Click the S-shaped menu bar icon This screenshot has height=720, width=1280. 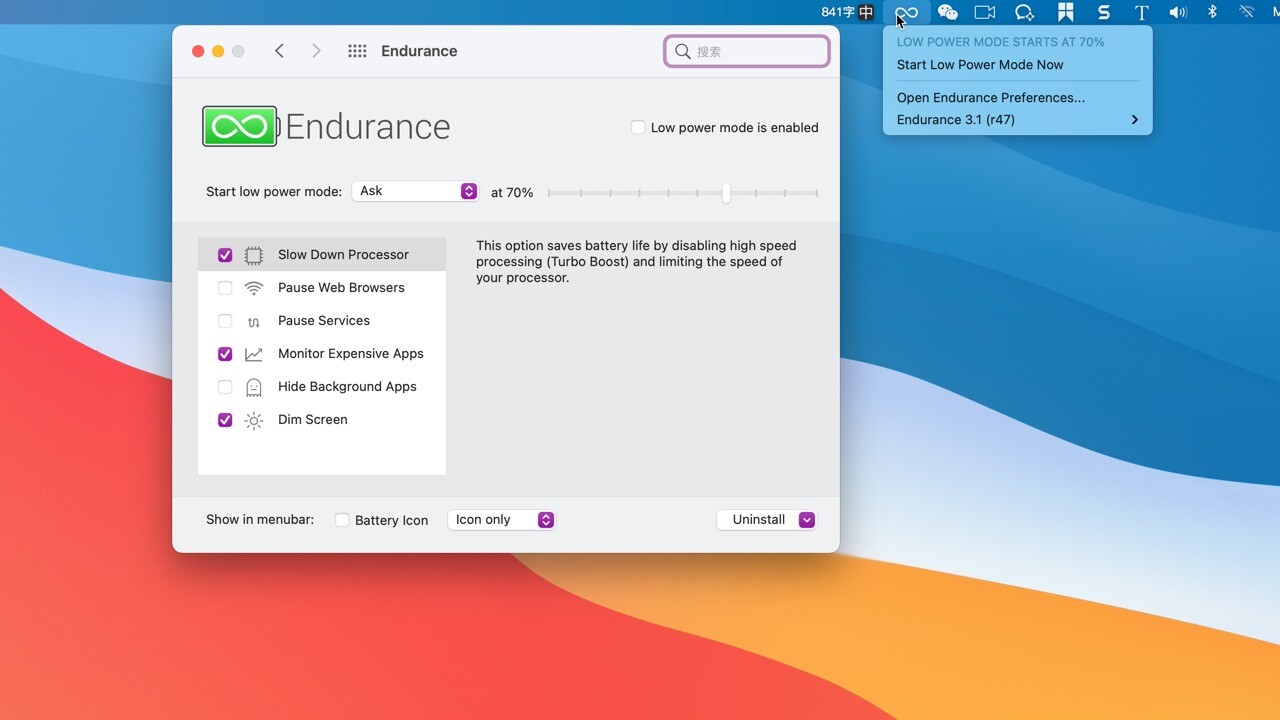[x=1103, y=12]
